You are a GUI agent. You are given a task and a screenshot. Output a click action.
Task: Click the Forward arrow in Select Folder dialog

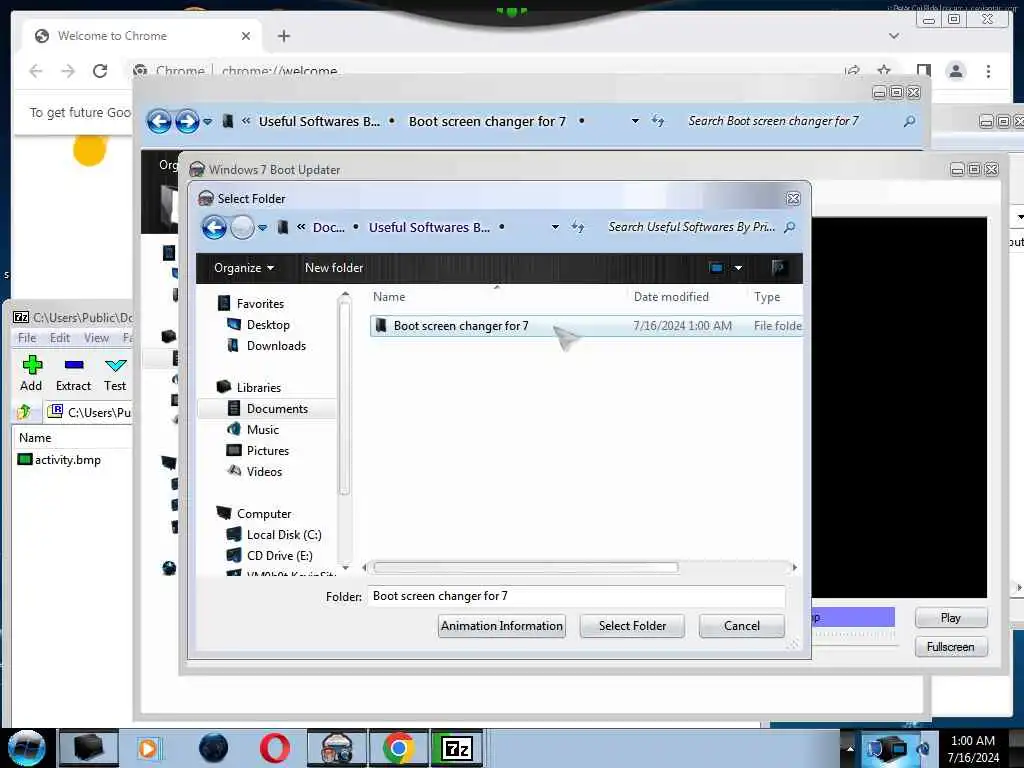tap(242, 227)
